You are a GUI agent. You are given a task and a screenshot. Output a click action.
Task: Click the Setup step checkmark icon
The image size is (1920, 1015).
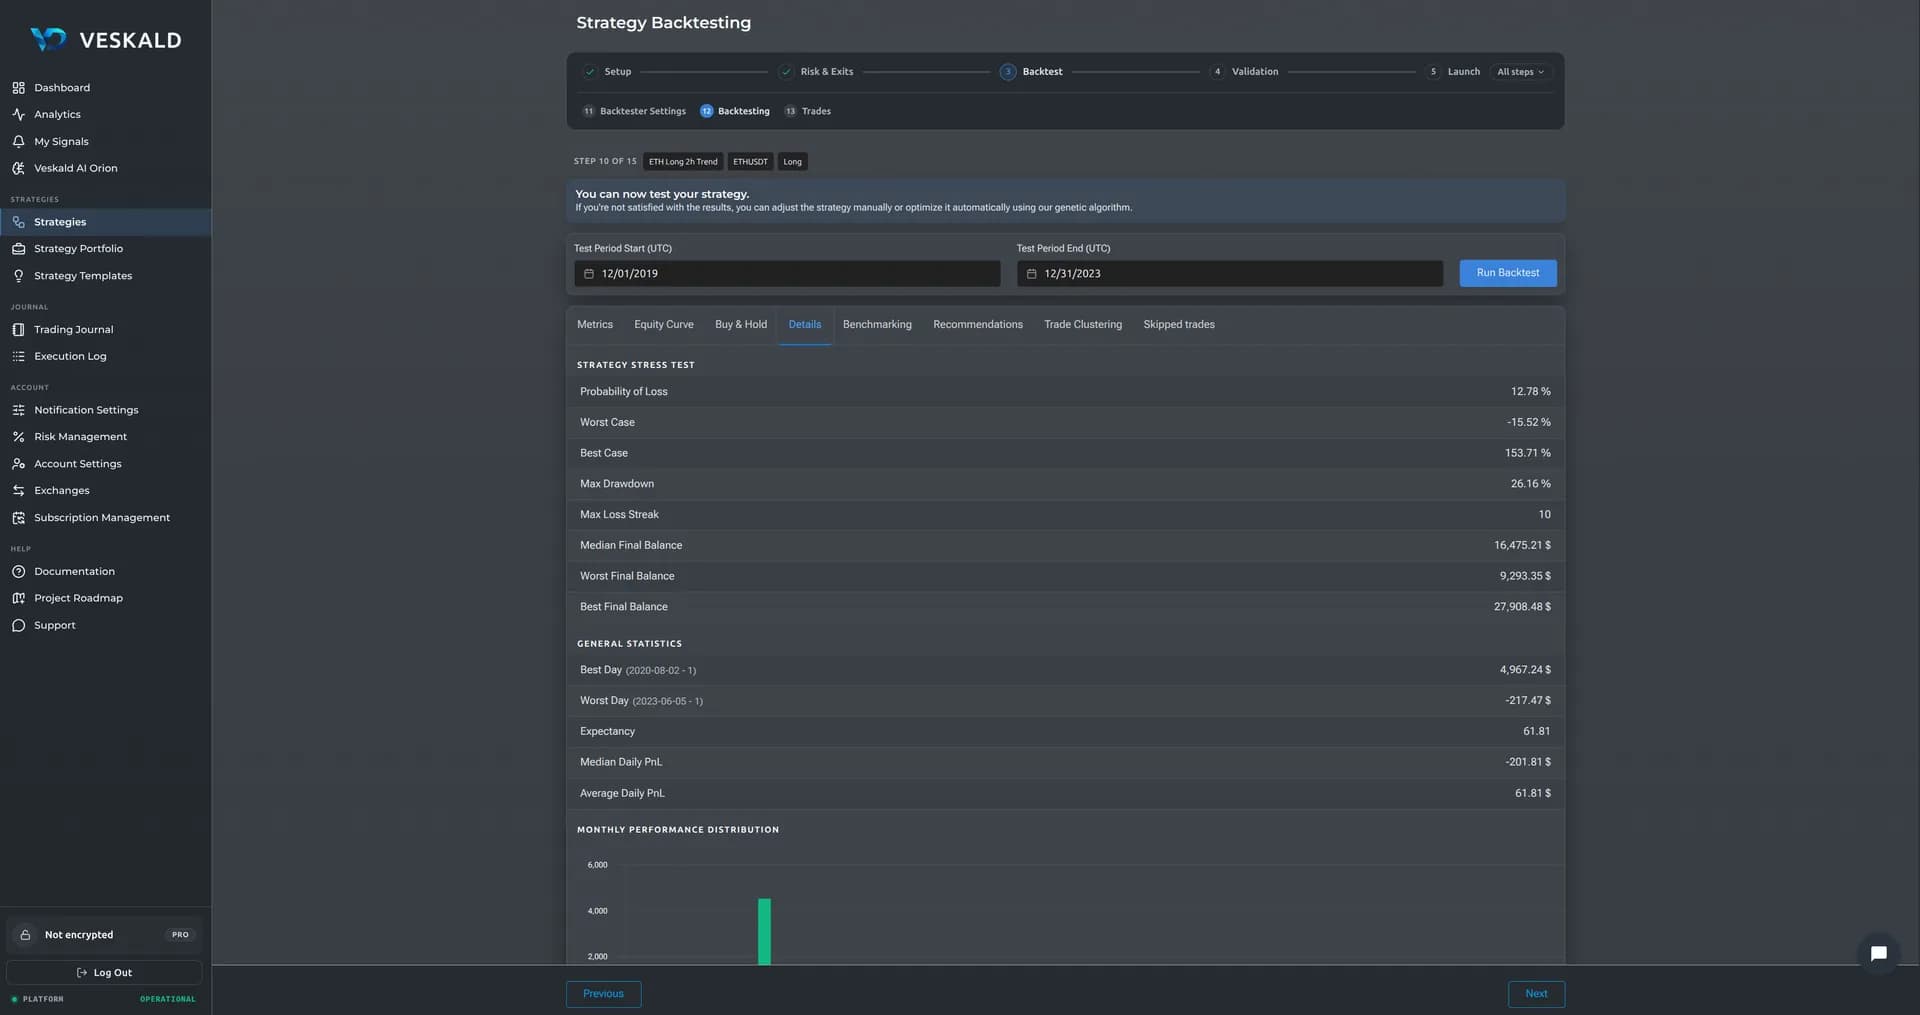pyautogui.click(x=590, y=72)
